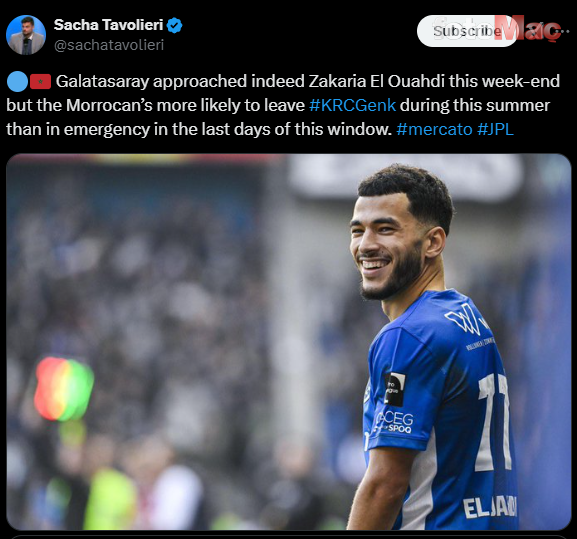This screenshot has width=577, height=539.
Task: Click the blue verified badge
Action: pos(174,25)
